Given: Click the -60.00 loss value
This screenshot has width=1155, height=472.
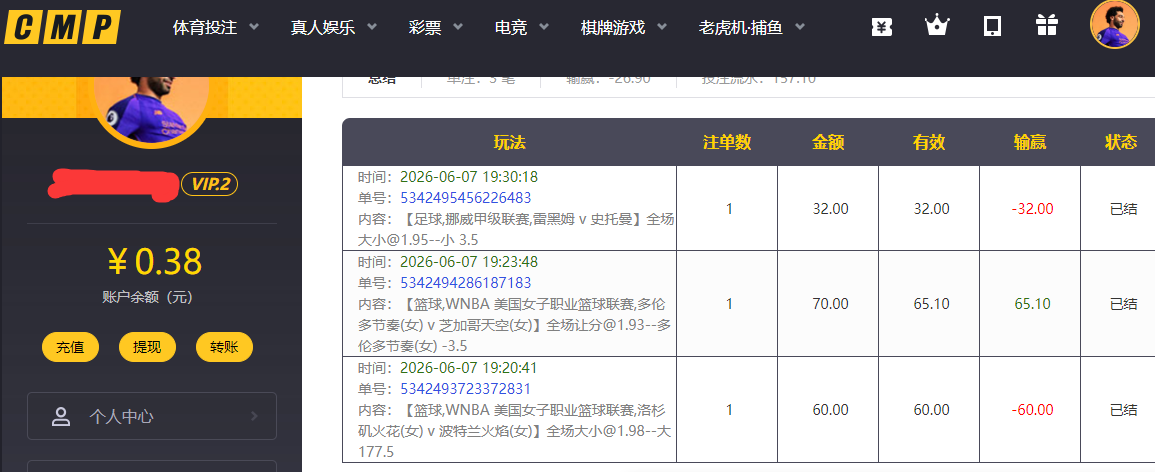Looking at the screenshot, I should click(x=1032, y=410).
